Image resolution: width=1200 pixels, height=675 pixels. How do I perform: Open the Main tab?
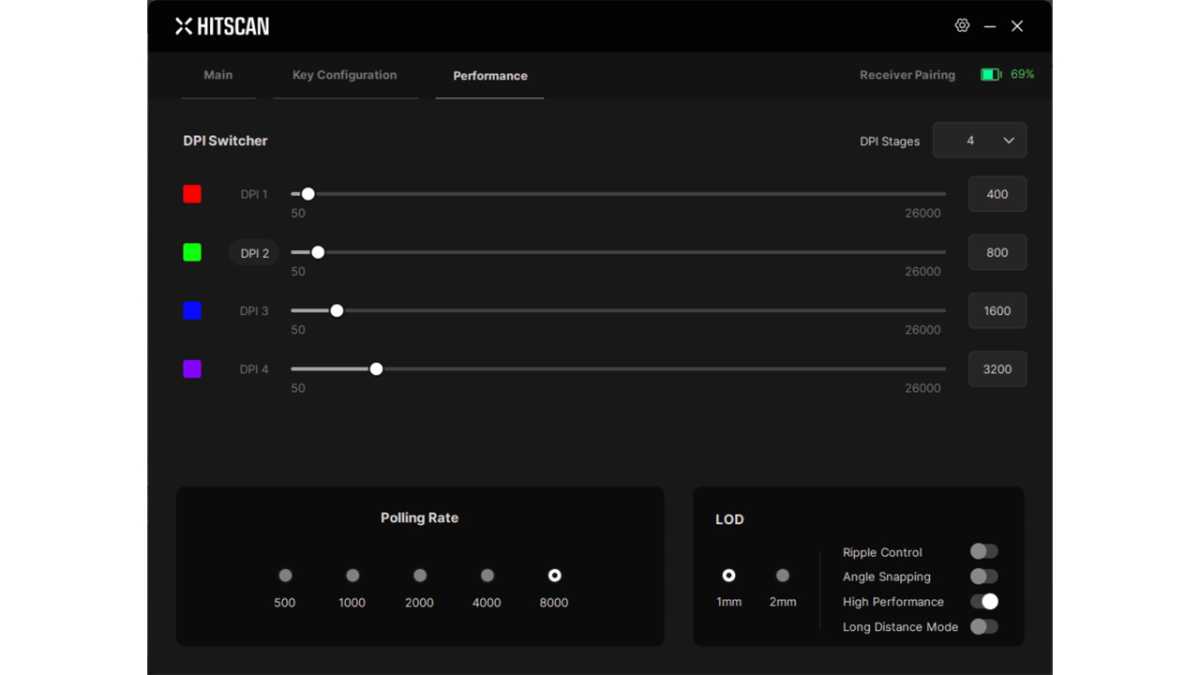pyautogui.click(x=218, y=74)
